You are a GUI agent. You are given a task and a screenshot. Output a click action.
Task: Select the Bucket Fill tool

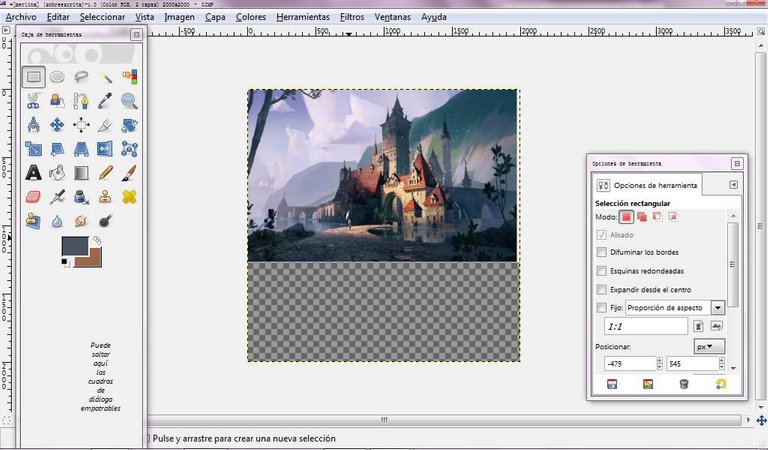tap(57, 173)
